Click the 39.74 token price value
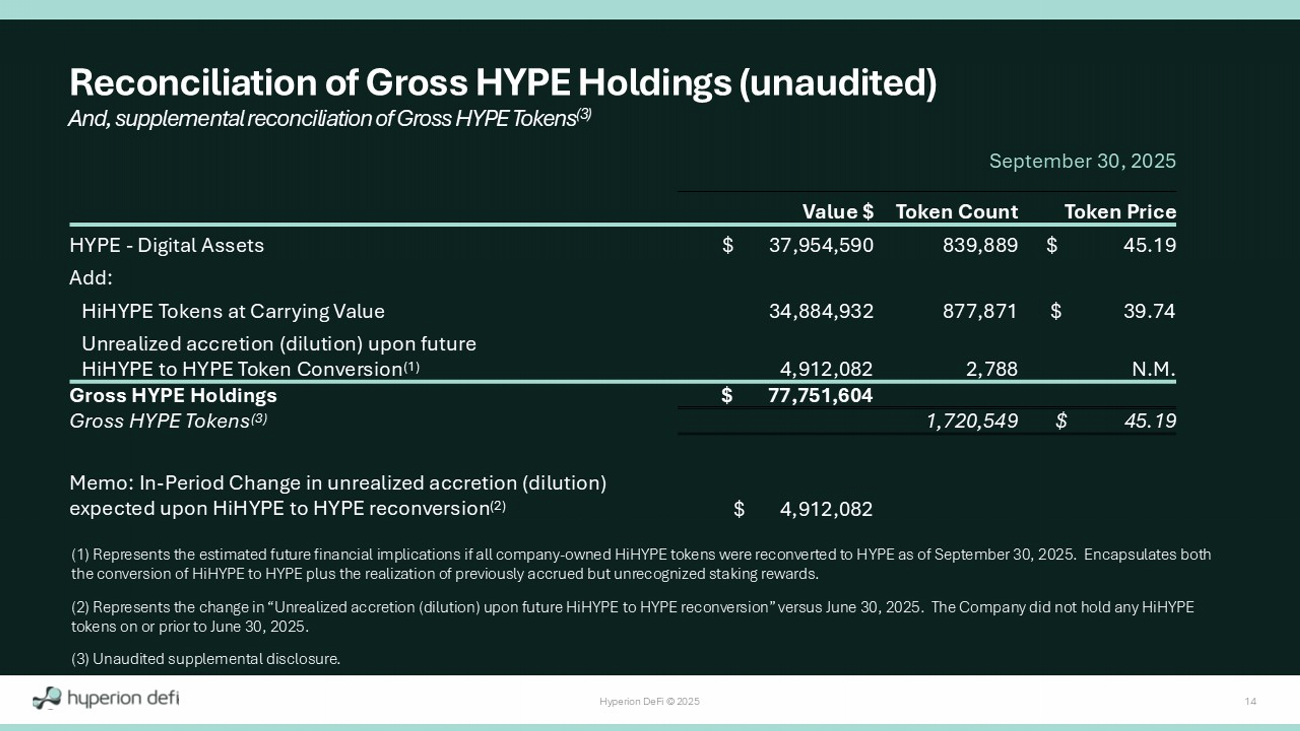This screenshot has height=731, width=1300. pyautogui.click(x=1148, y=311)
